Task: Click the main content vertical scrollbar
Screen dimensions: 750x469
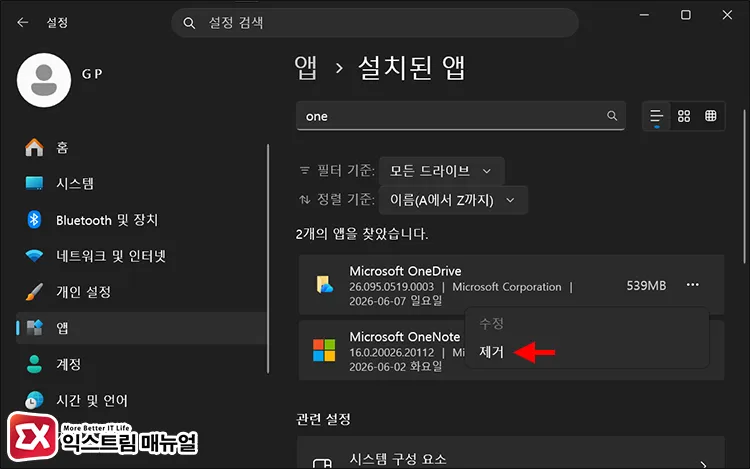Action: [x=744, y=186]
